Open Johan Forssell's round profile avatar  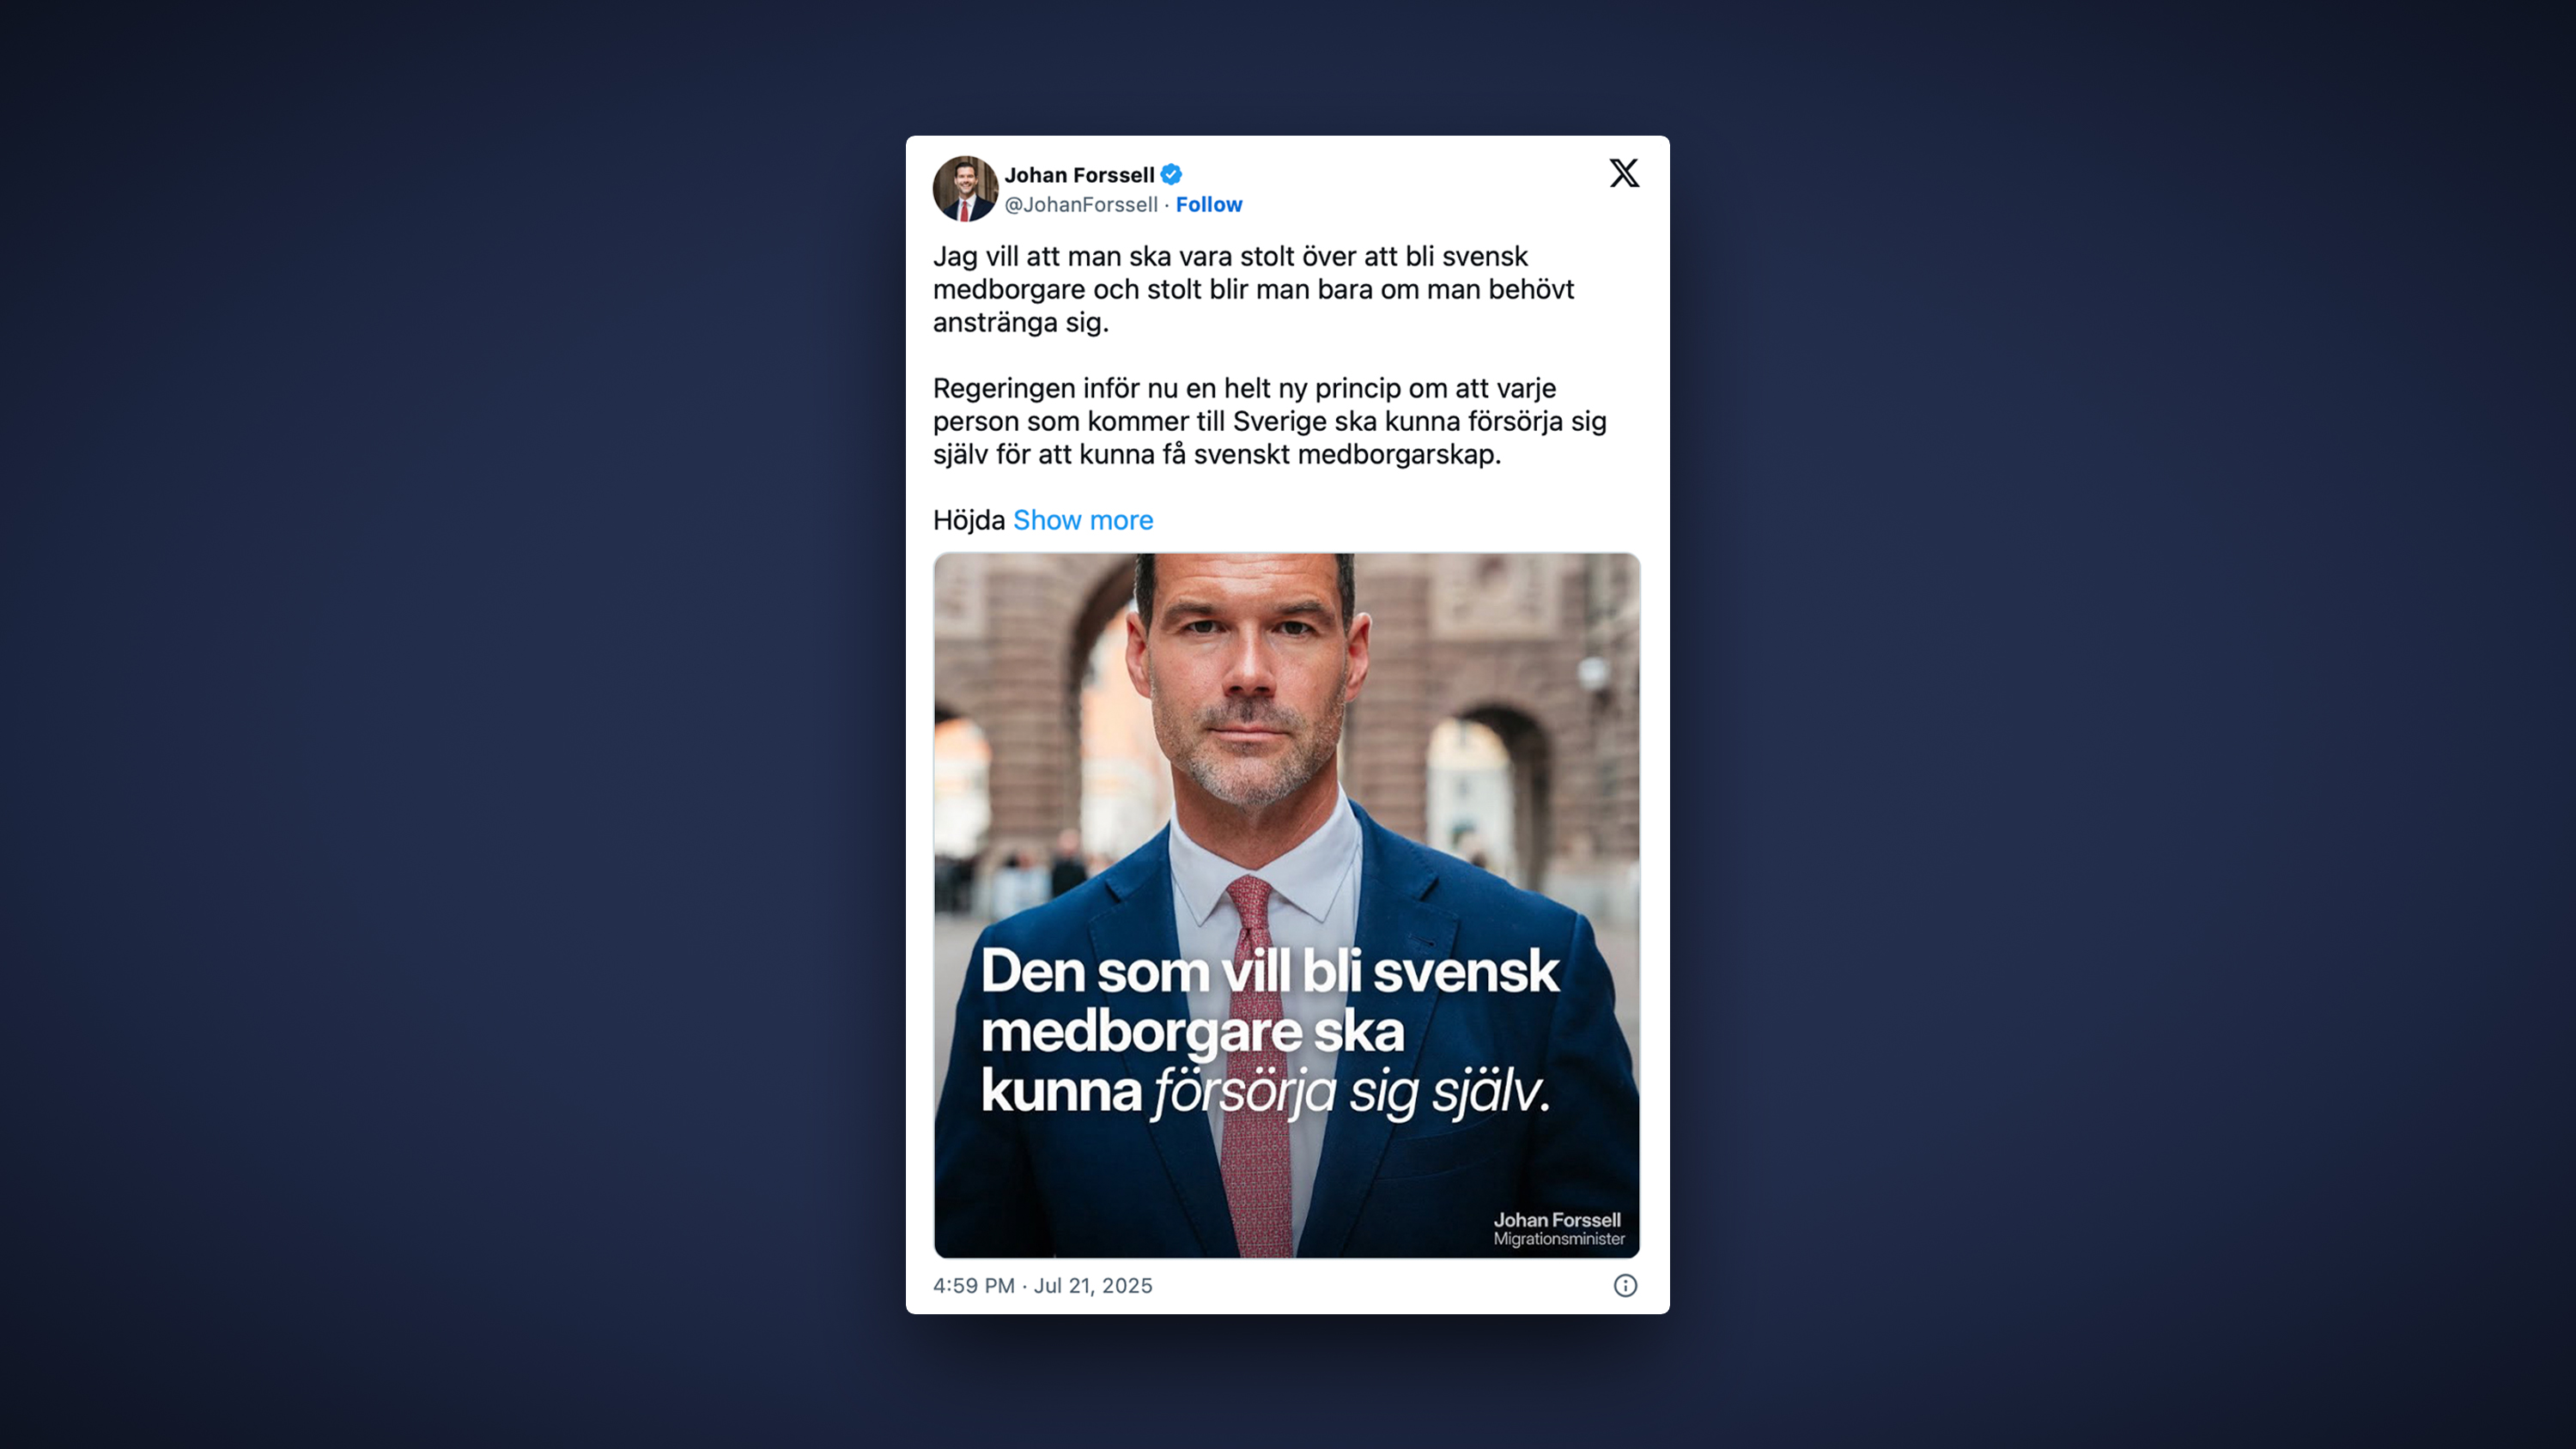[965, 188]
